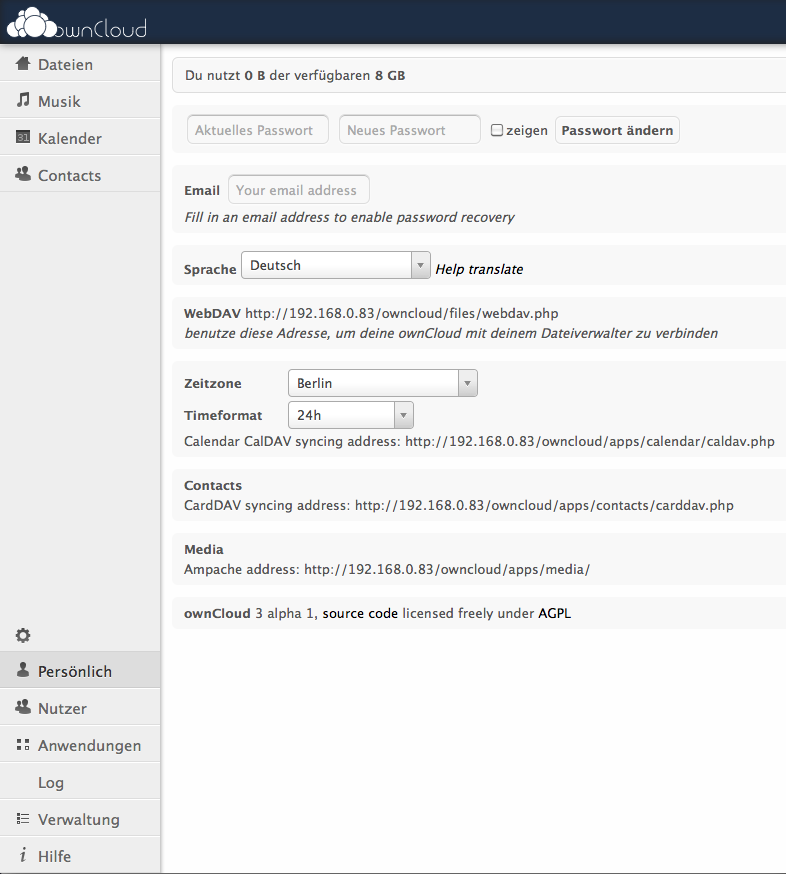Open Anwendungen via the grid icon
Viewport: 786px width, 874px height.
(x=23, y=745)
